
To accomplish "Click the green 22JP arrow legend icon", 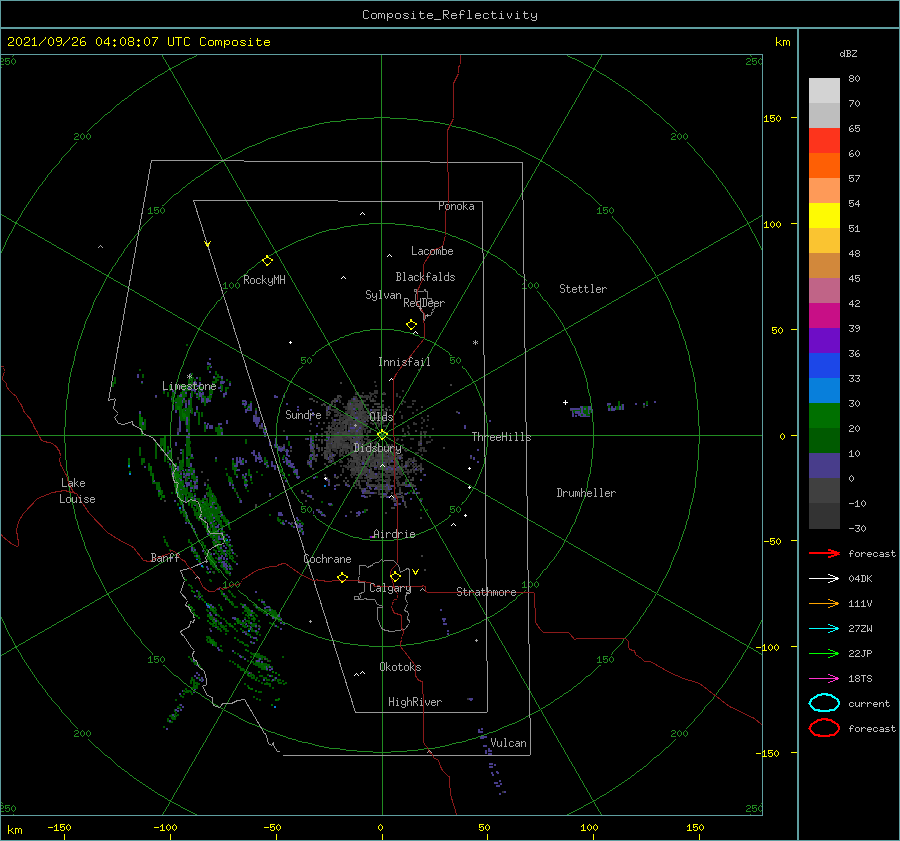I will tap(824, 653).
